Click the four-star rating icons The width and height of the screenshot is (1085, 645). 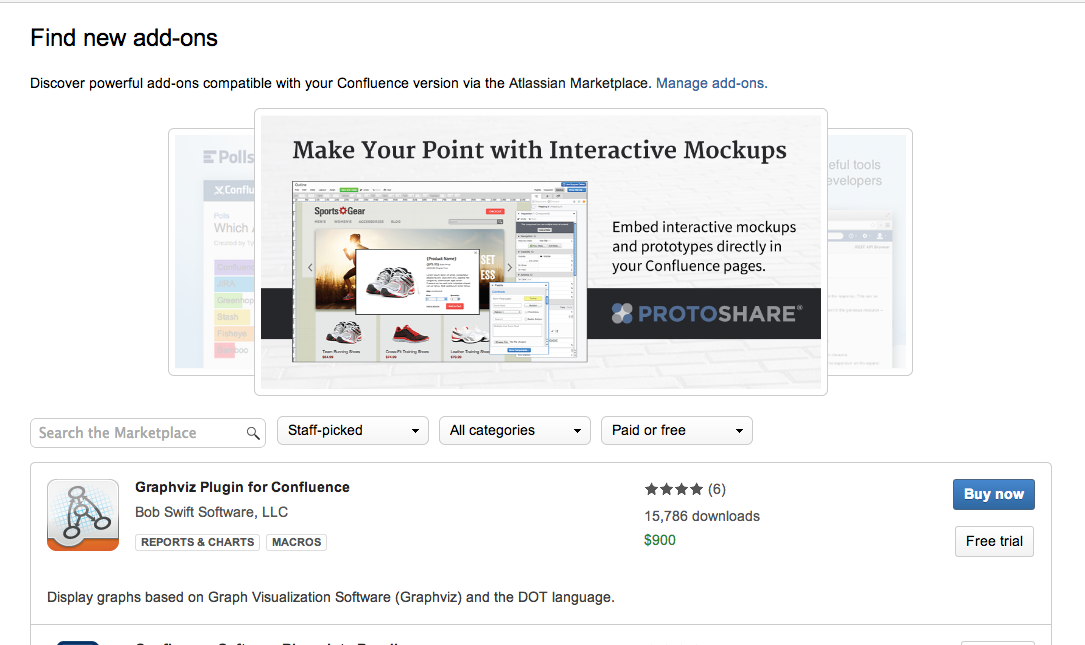(x=674, y=489)
